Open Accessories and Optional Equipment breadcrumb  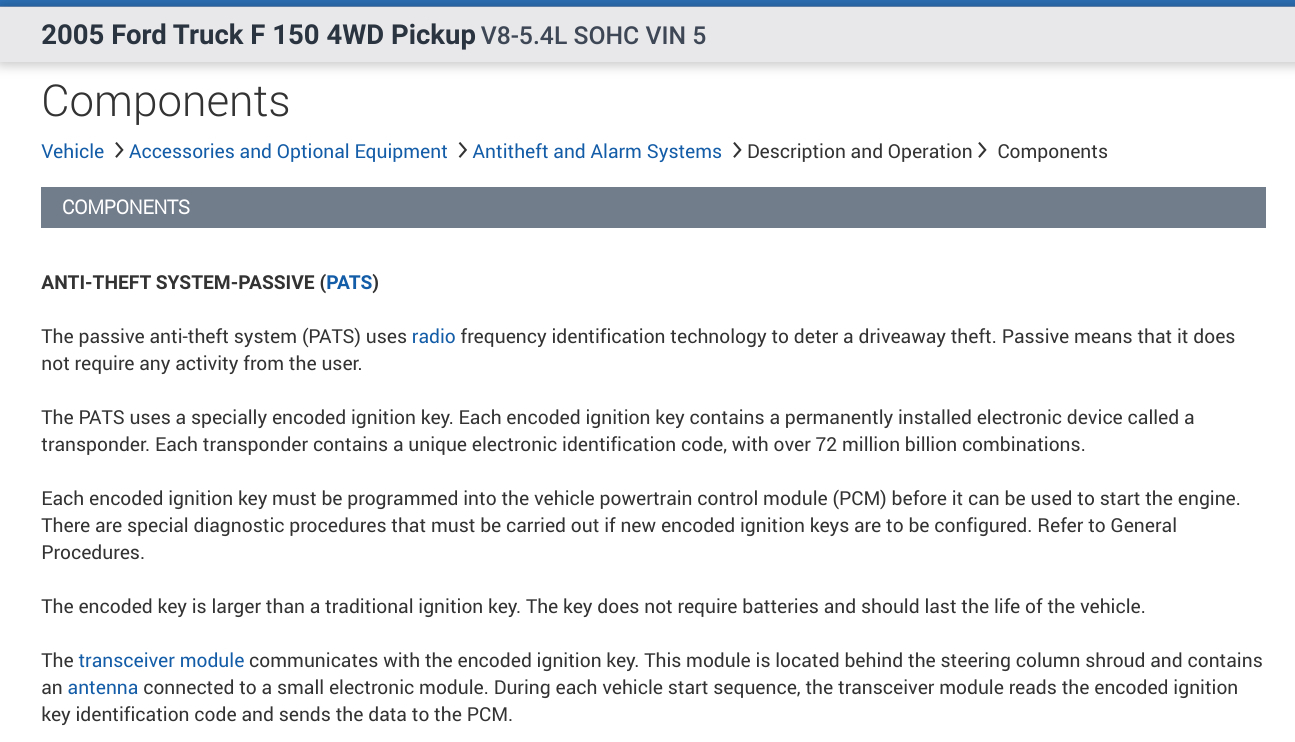pyautogui.click(x=288, y=151)
